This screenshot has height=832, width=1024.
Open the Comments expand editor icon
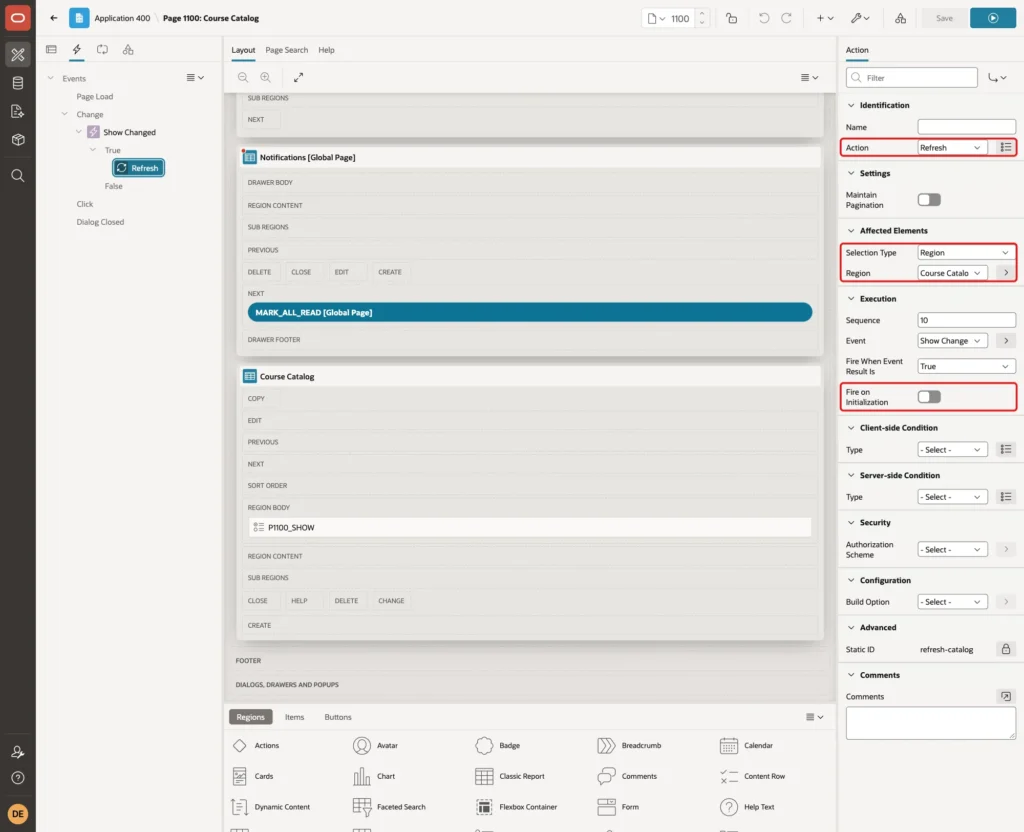1006,696
